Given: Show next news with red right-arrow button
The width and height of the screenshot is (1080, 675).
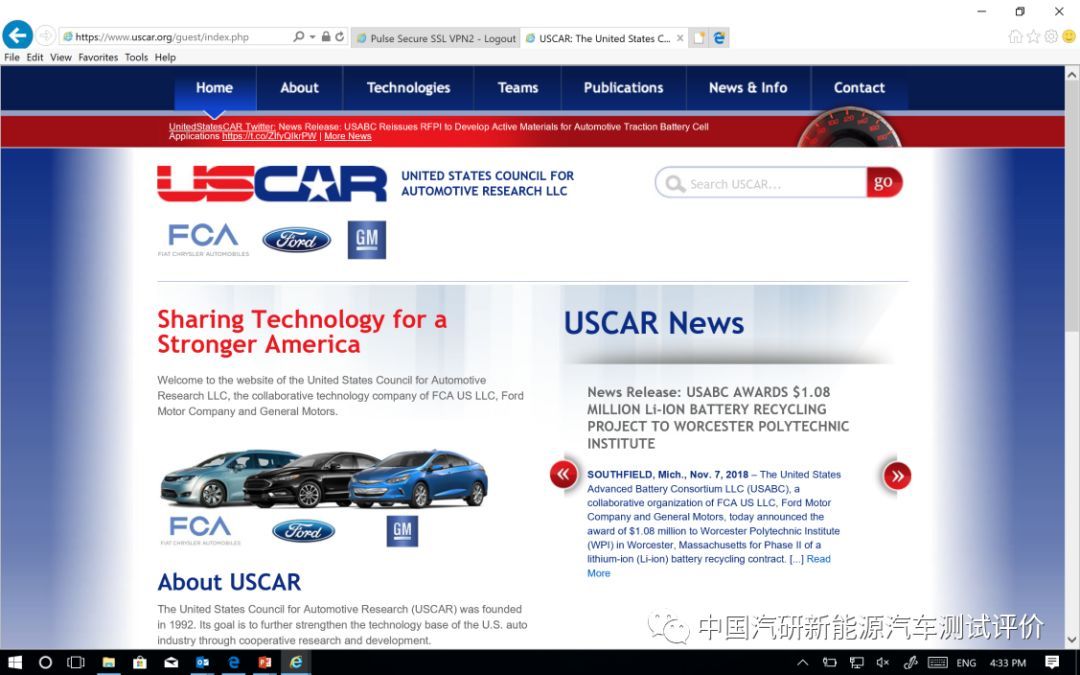Looking at the screenshot, I should (x=897, y=475).
